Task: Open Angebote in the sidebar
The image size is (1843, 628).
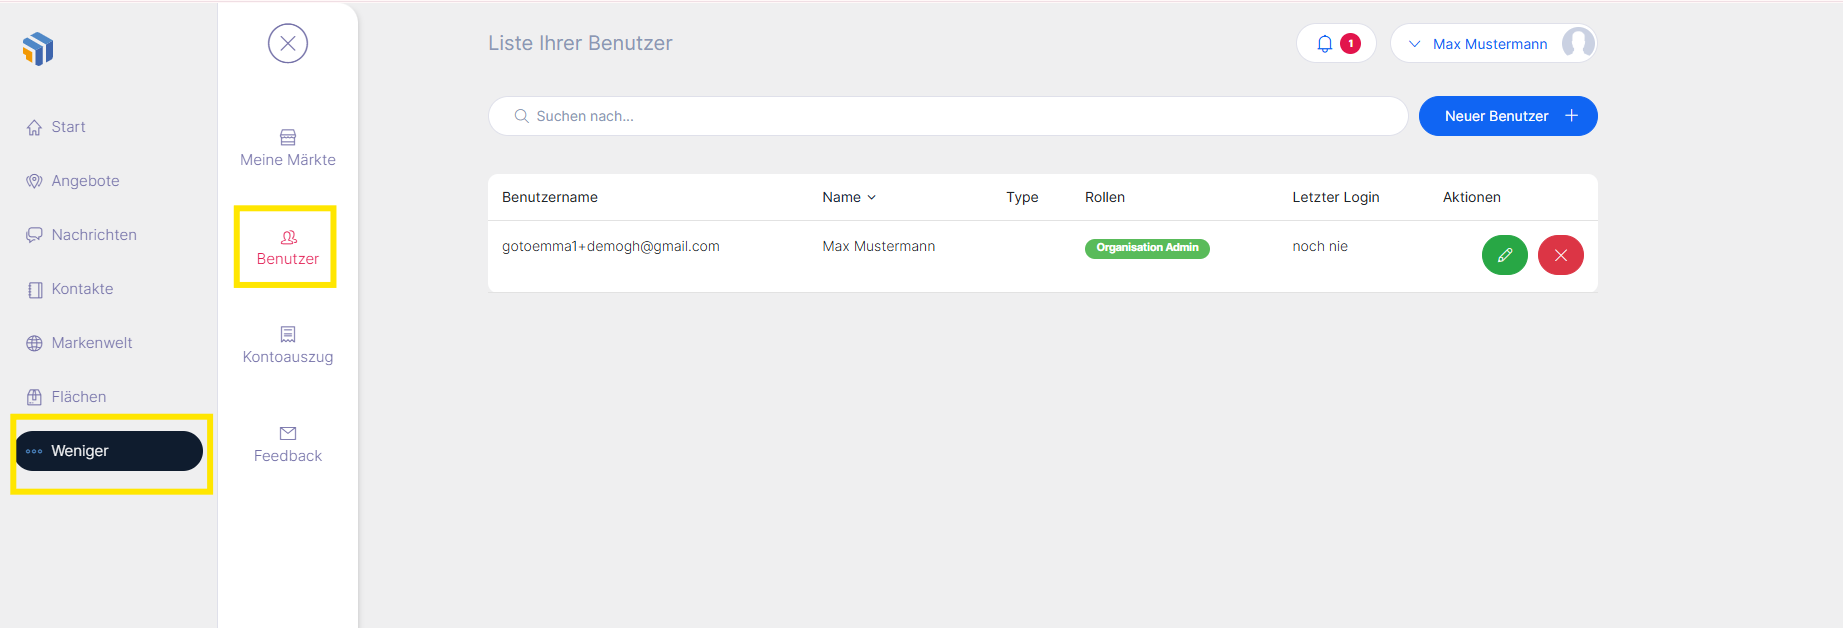Action: pyautogui.click(x=85, y=181)
